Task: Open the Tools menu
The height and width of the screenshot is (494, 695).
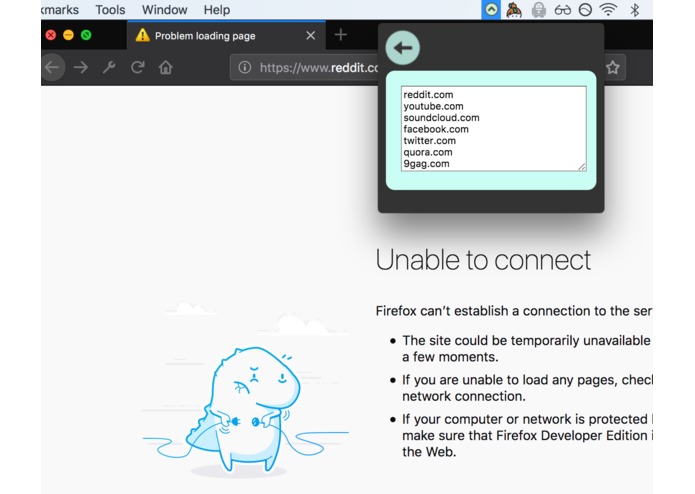Action: point(110,10)
